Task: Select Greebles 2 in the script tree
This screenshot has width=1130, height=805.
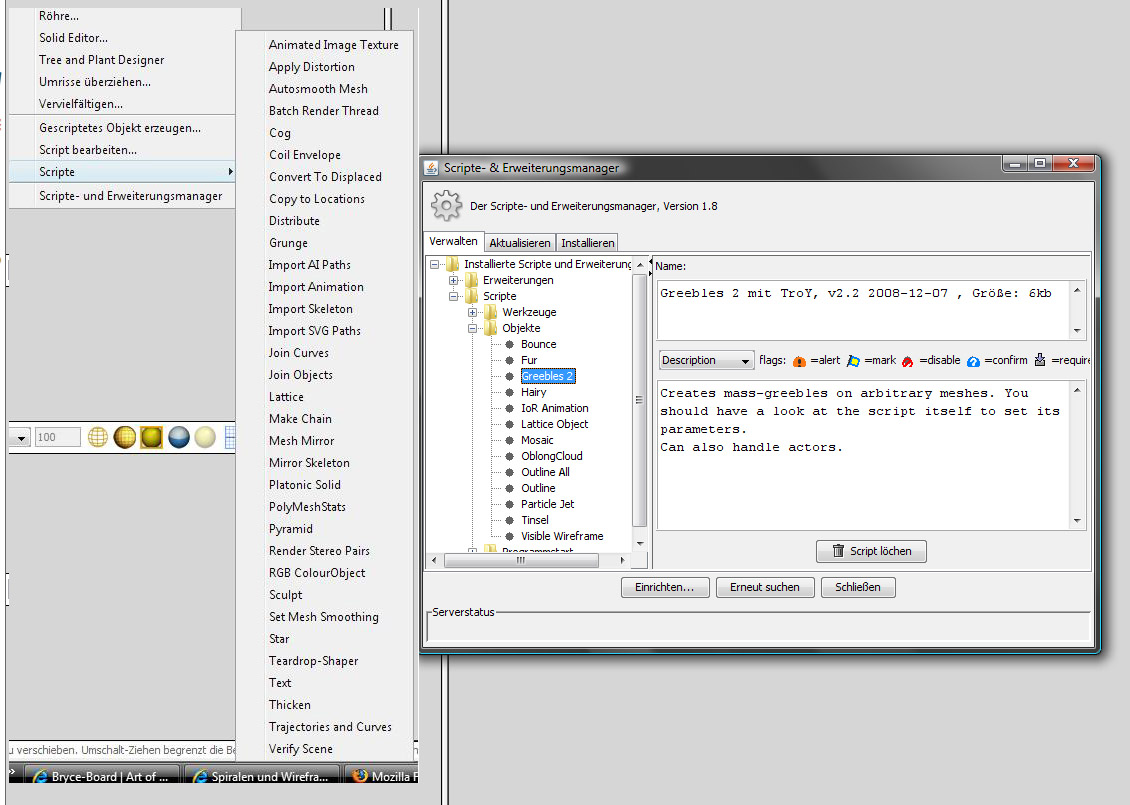Action: [x=547, y=376]
